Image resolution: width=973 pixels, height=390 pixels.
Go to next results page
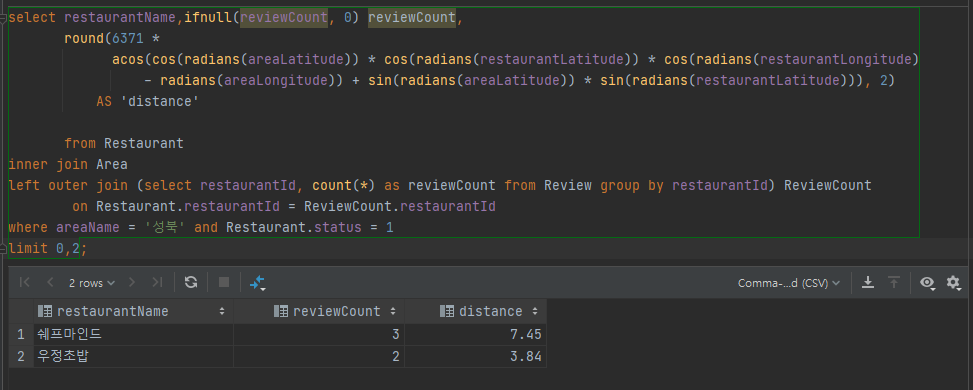tap(132, 283)
